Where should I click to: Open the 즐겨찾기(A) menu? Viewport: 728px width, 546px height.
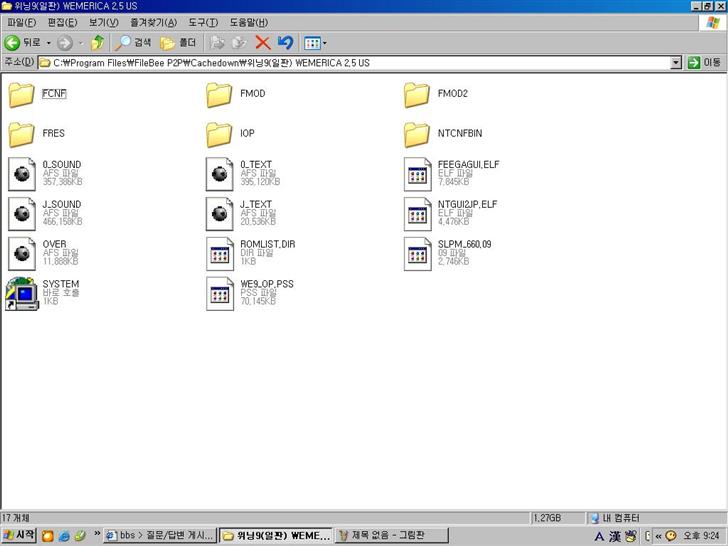point(153,22)
